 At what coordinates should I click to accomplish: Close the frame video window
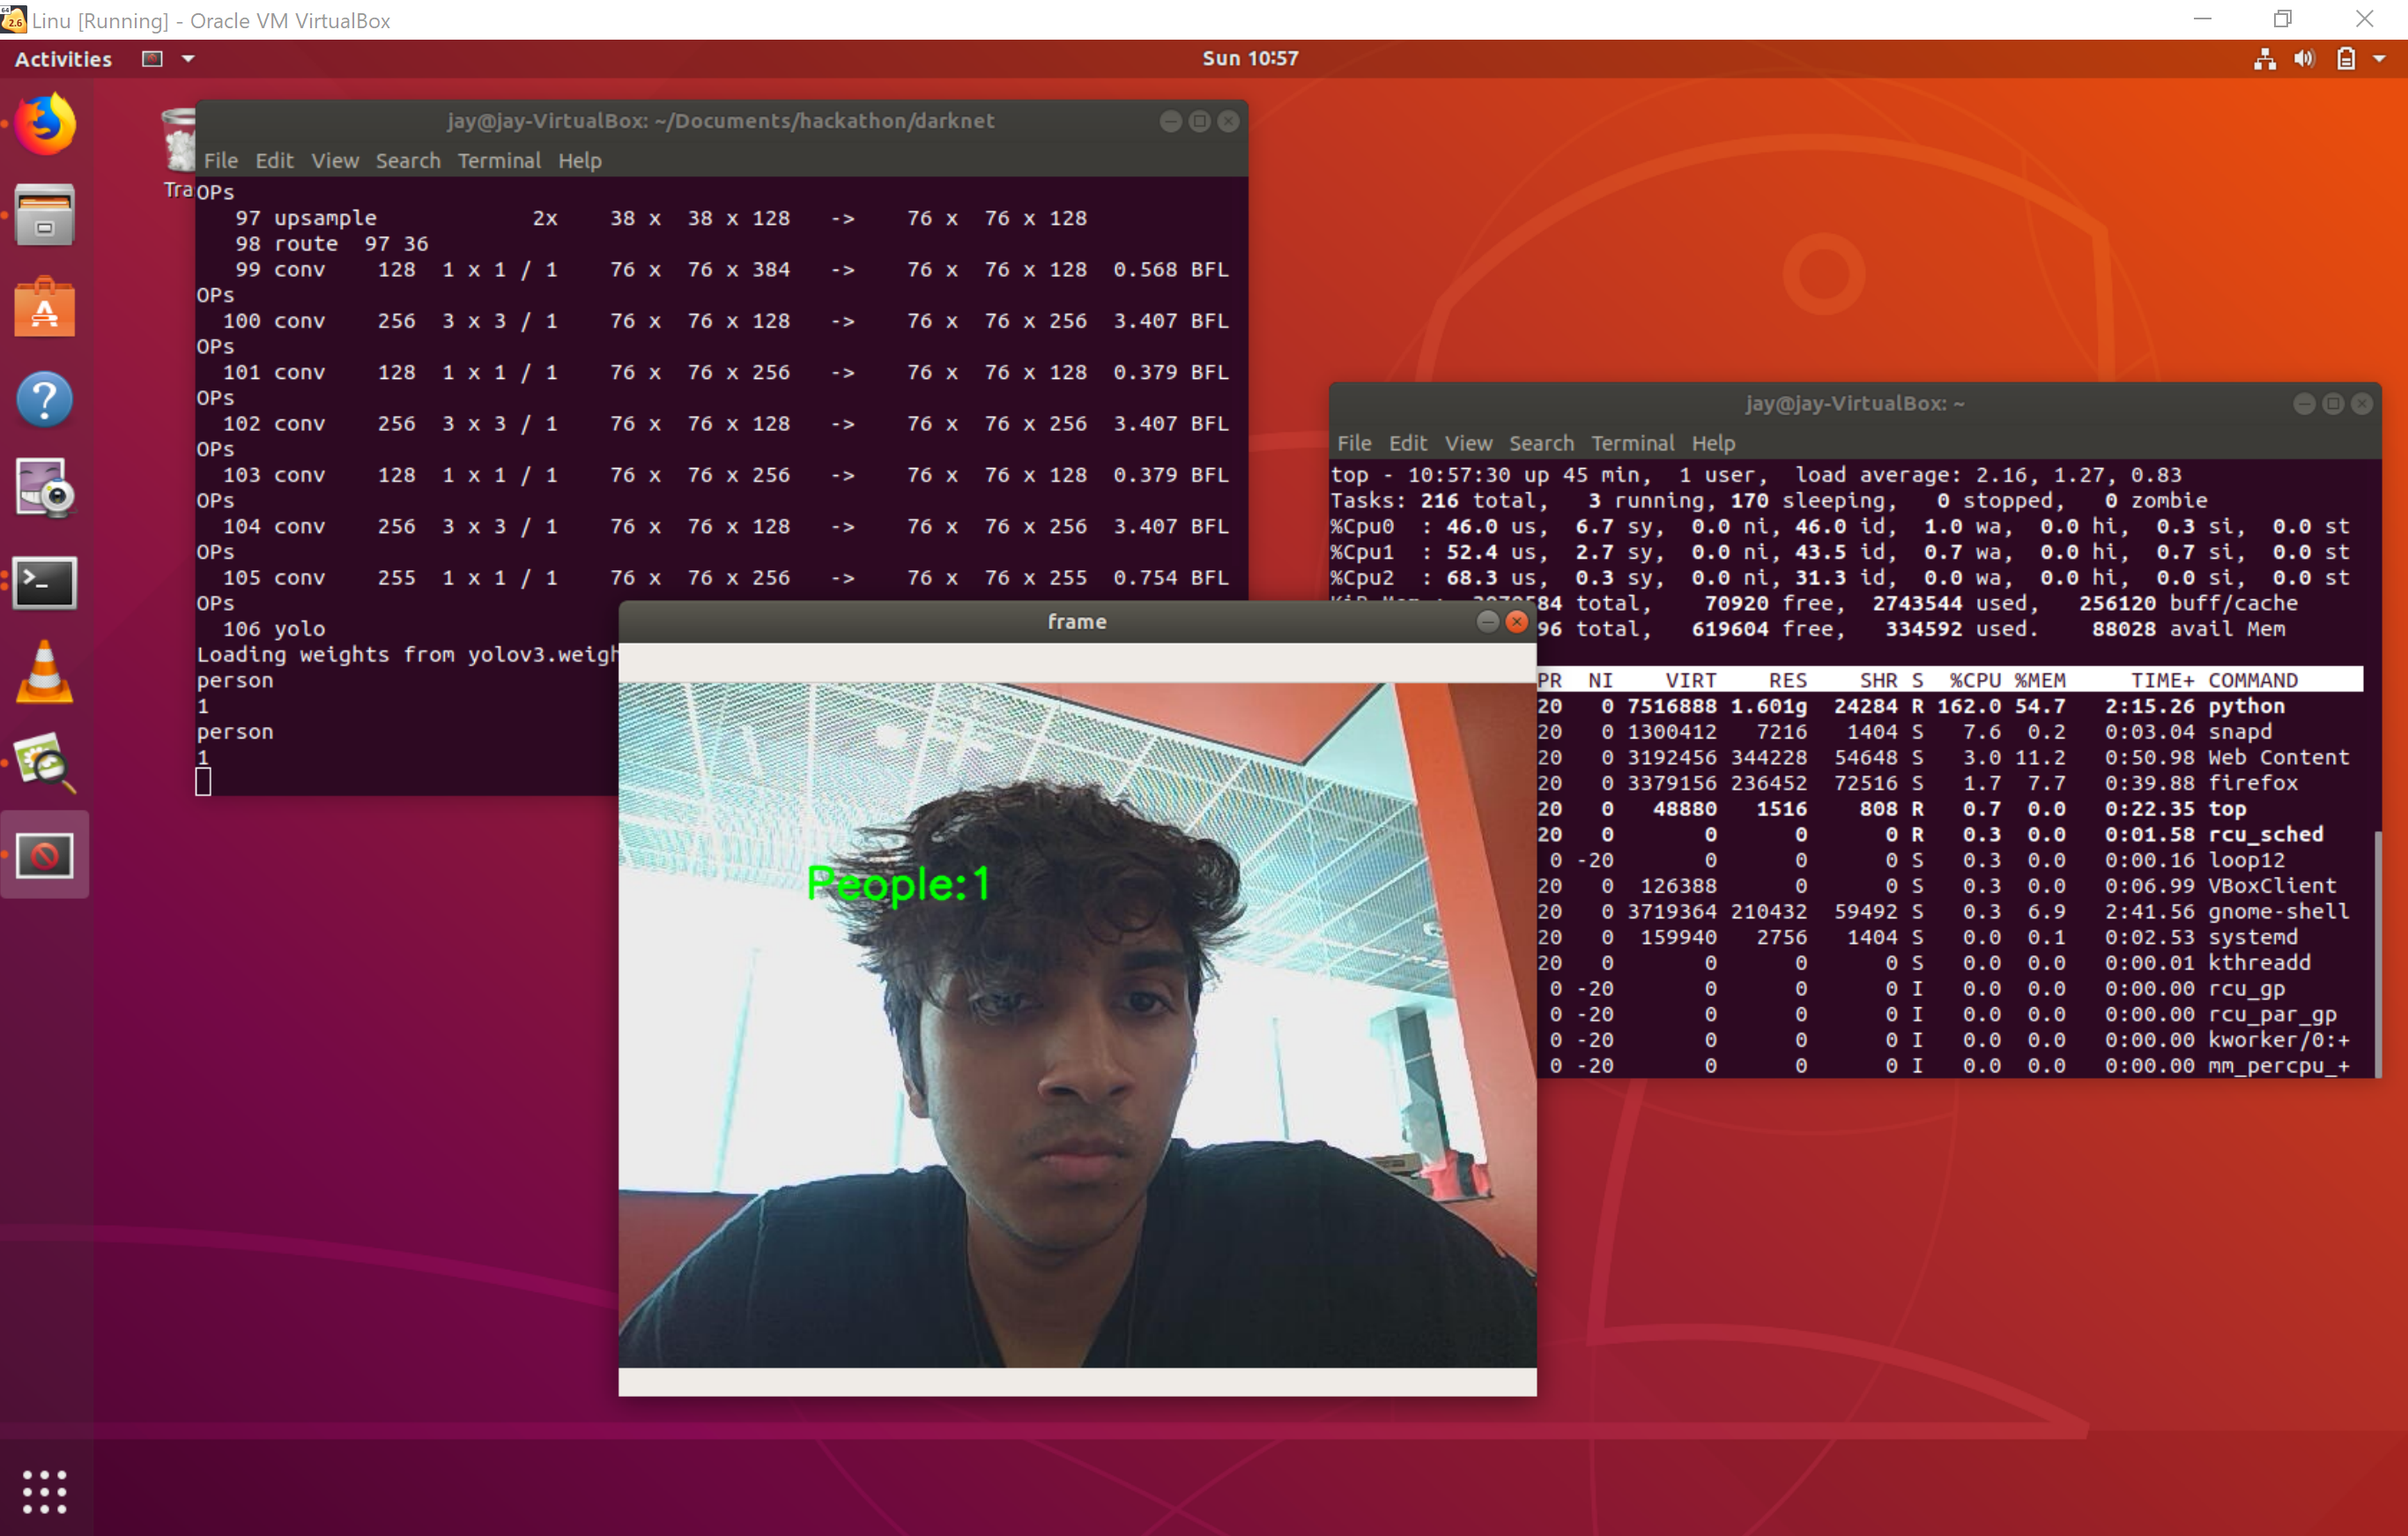click(1517, 622)
